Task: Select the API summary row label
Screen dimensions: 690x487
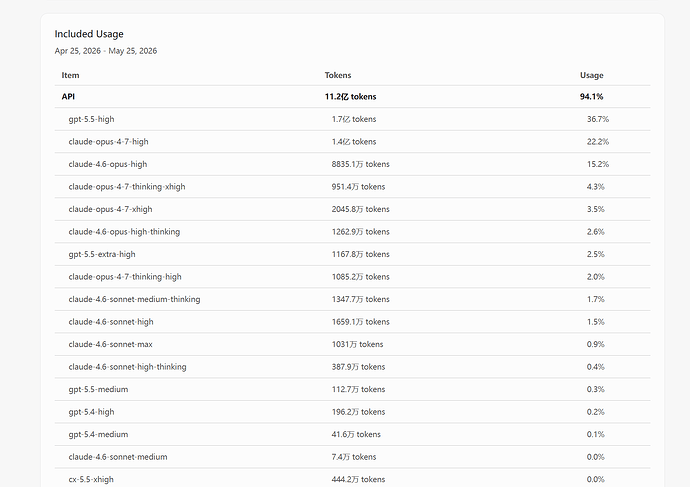Action: (68, 96)
